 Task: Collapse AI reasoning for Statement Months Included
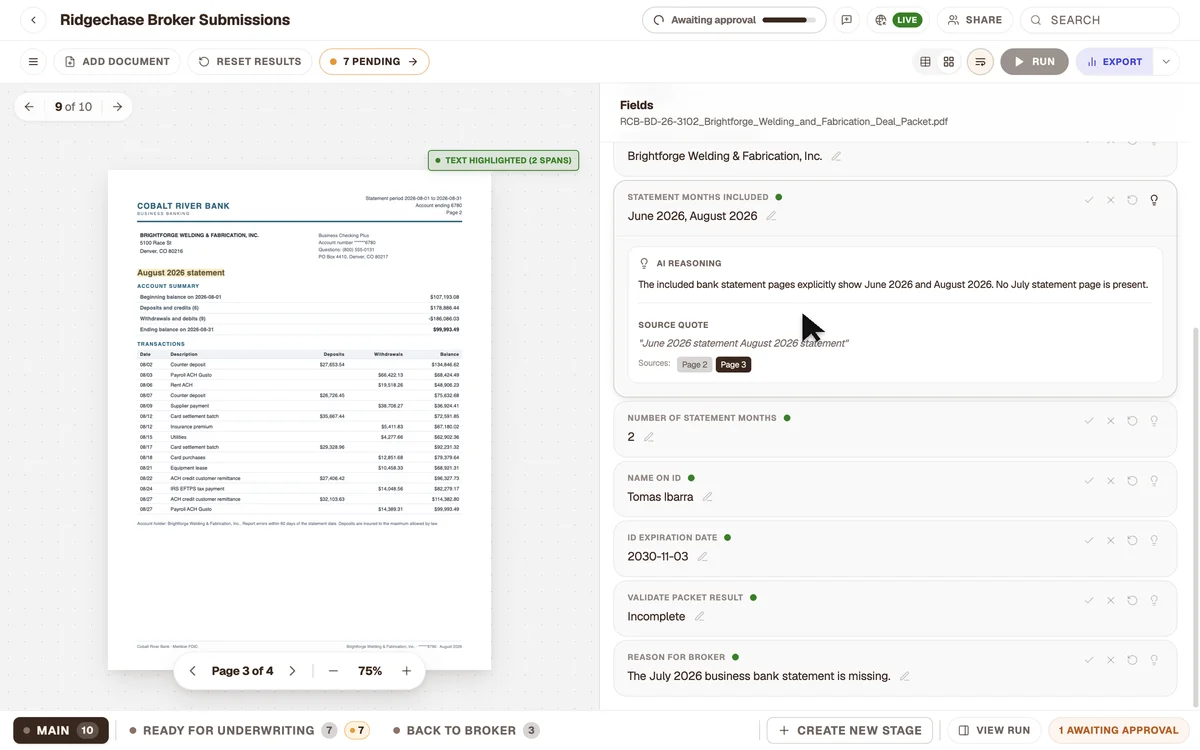(x=1154, y=200)
